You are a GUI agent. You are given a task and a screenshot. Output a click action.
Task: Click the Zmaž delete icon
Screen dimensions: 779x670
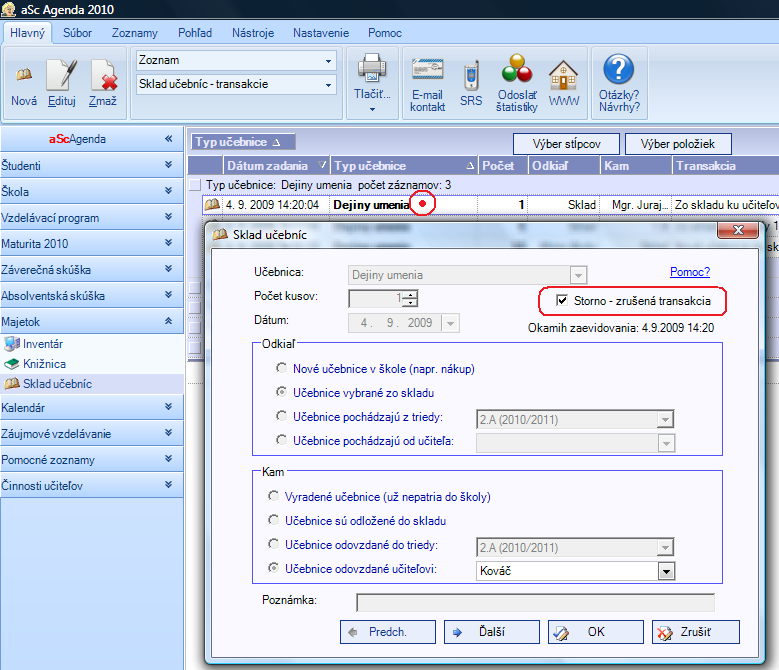103,74
